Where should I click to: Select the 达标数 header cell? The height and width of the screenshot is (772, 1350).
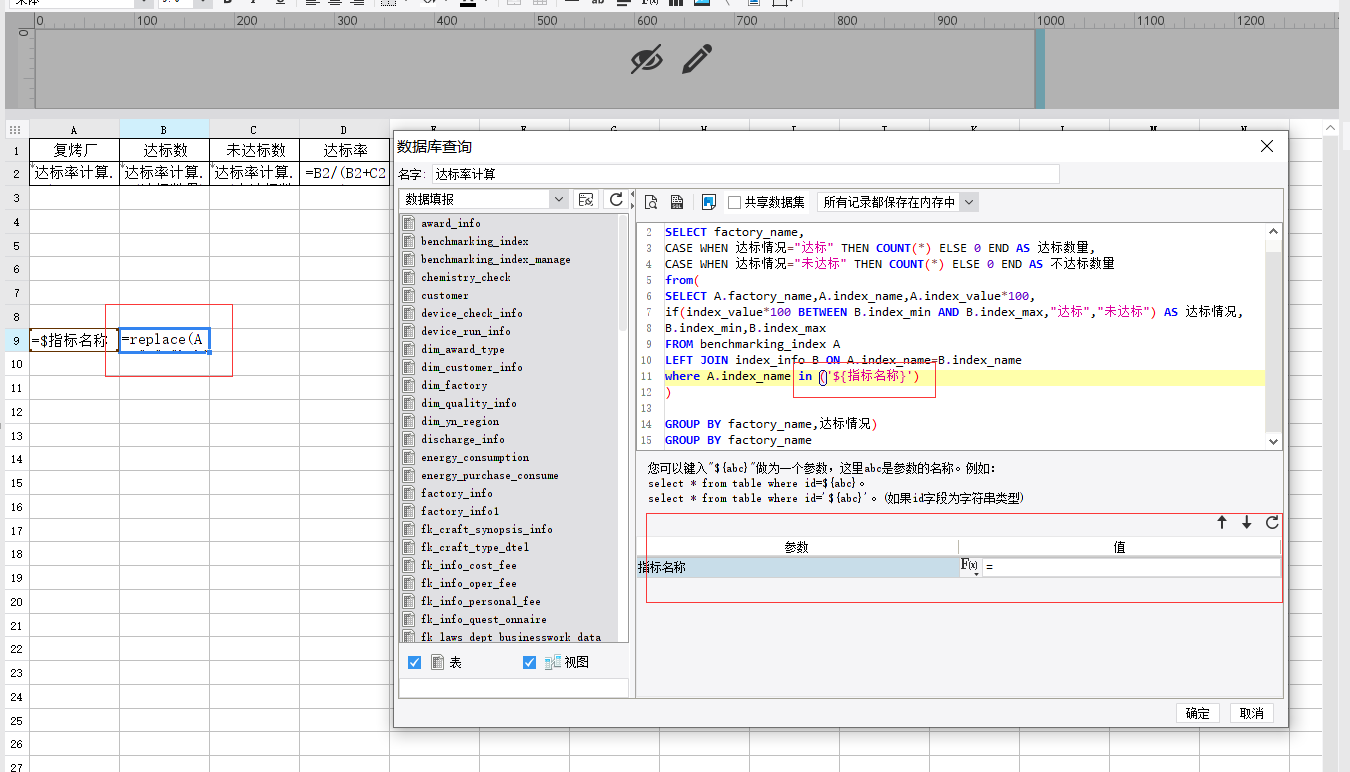pyautogui.click(x=164, y=150)
